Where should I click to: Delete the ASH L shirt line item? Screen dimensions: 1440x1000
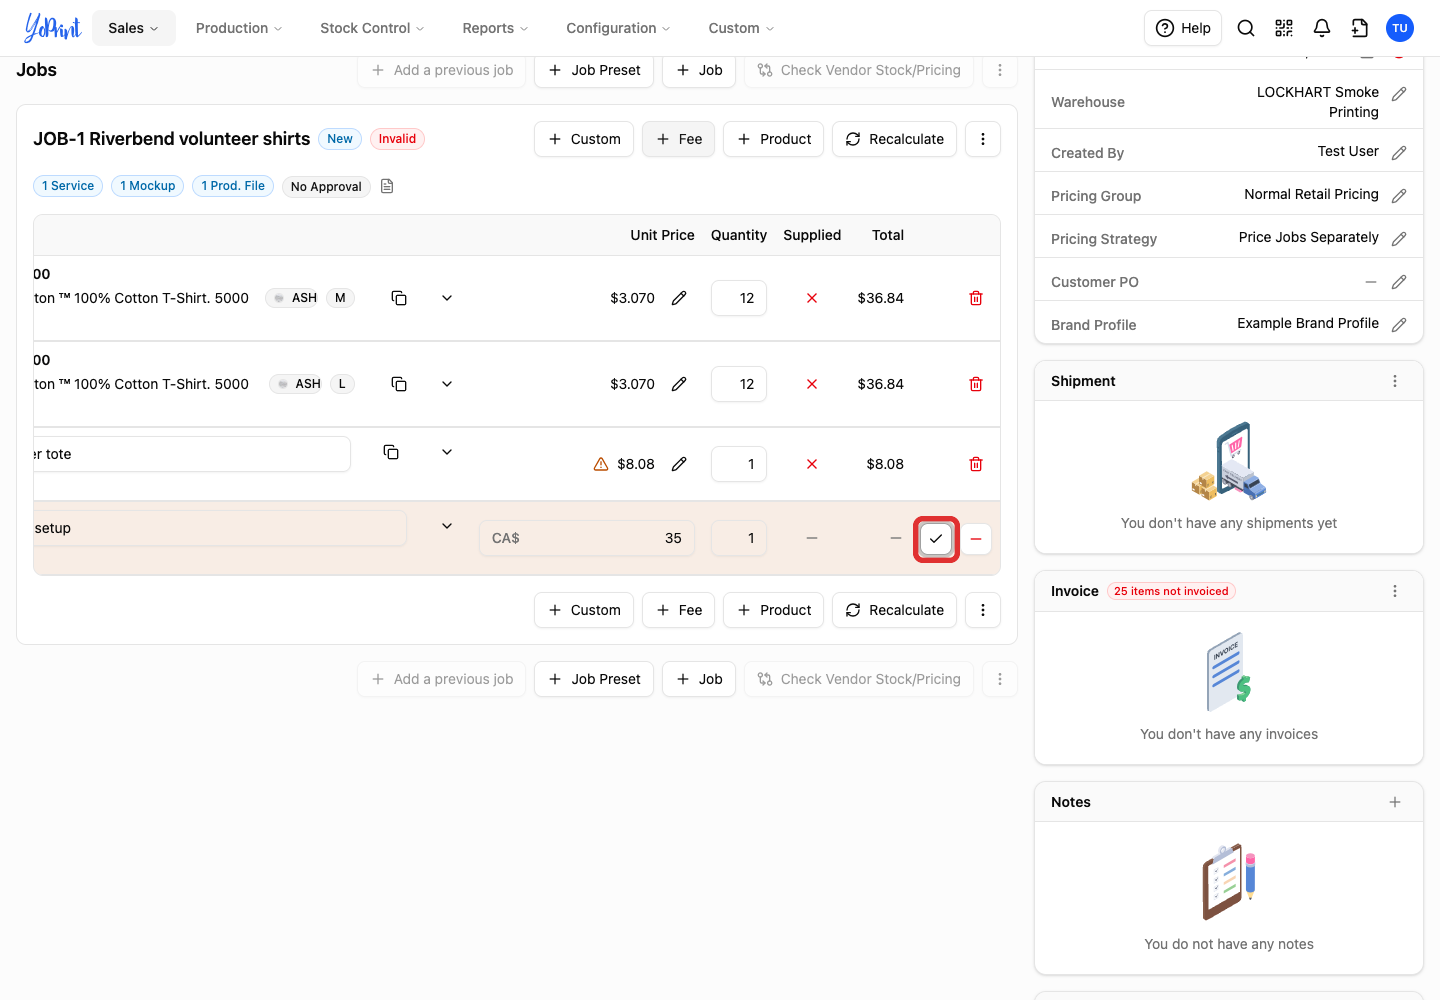[976, 384]
